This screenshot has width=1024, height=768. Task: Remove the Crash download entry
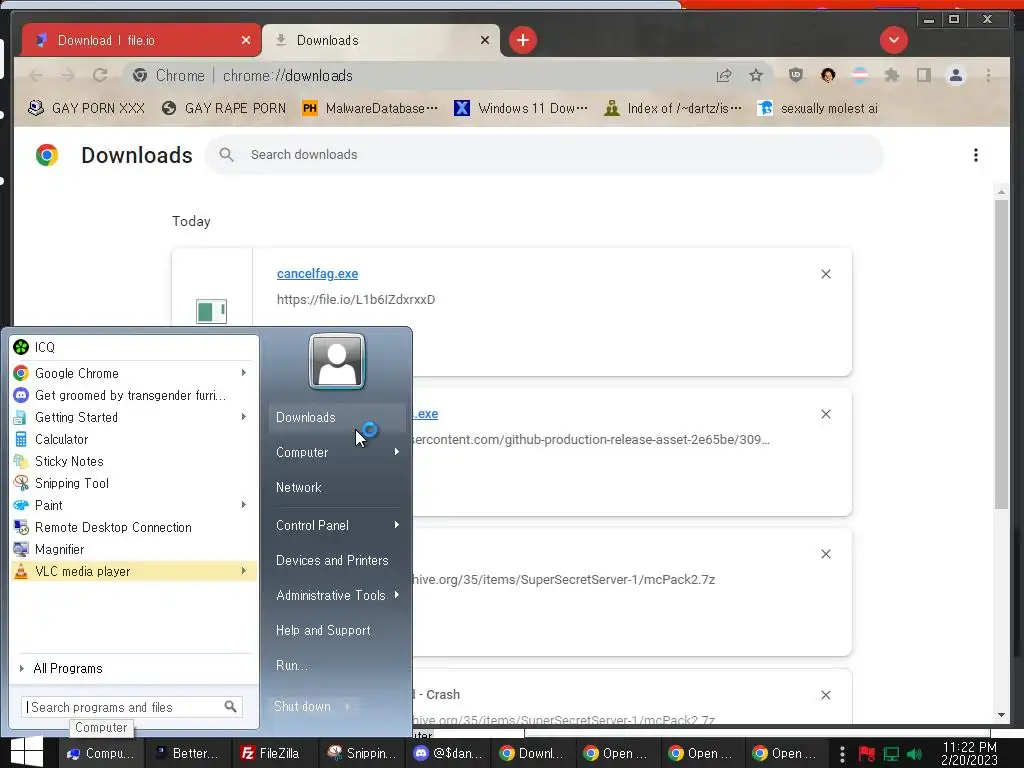point(825,695)
